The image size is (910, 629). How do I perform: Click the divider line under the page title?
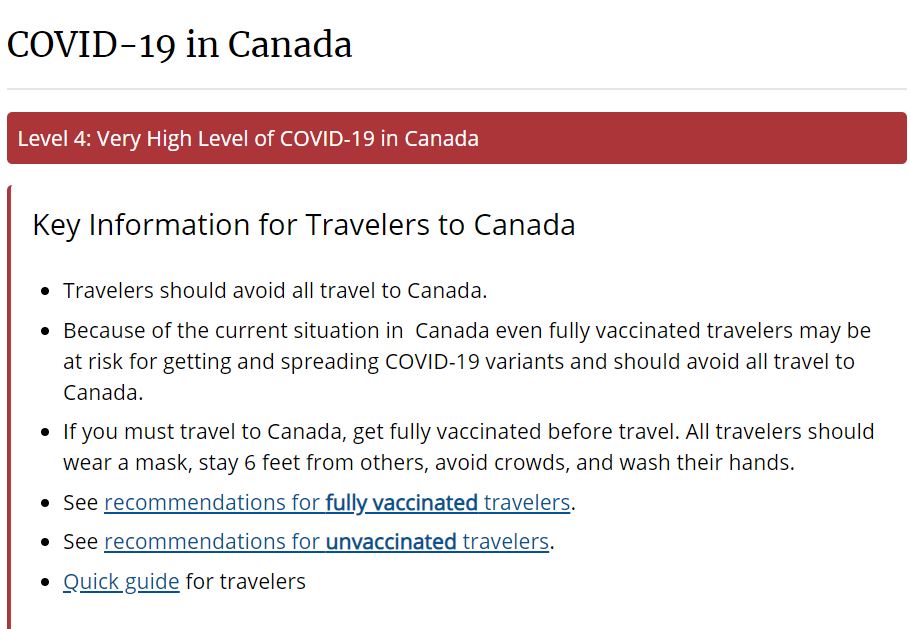point(456,89)
